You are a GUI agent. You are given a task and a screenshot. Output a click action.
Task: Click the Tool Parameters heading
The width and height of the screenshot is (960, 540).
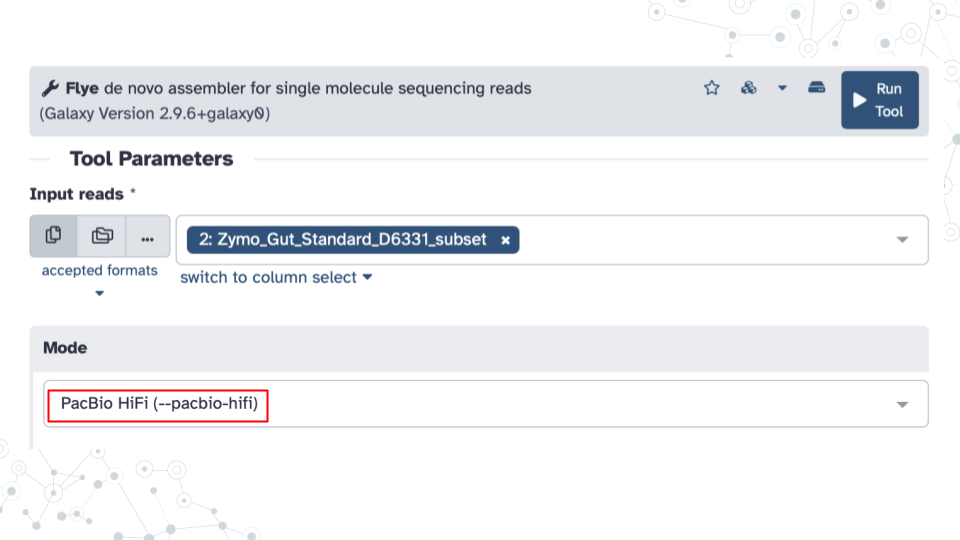(x=151, y=159)
